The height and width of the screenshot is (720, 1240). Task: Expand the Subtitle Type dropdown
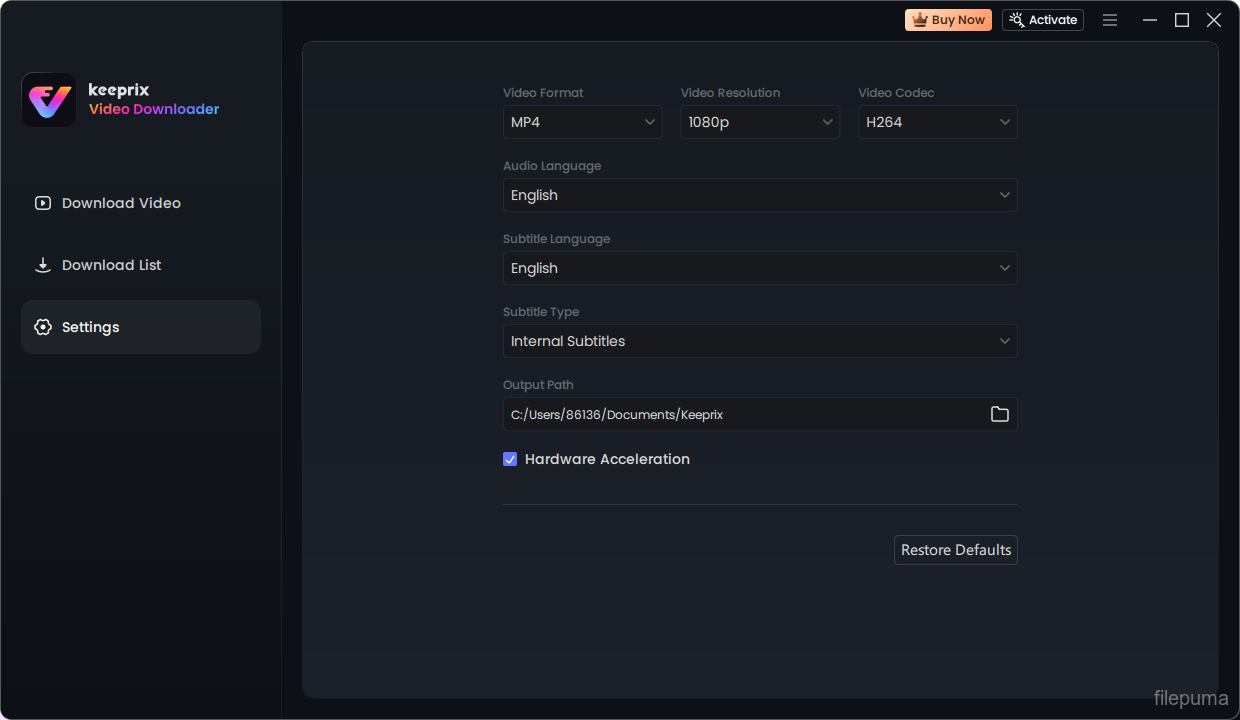[760, 341]
